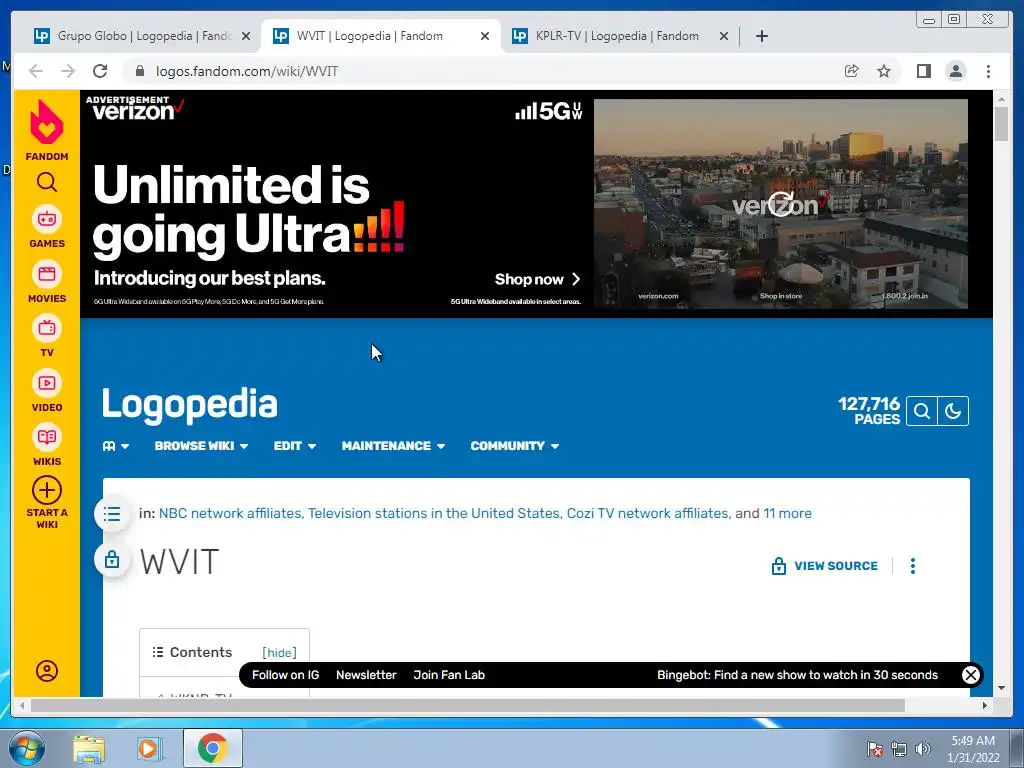Click Shop now in Verizon ad
Screen dimensions: 1024x768
coord(537,279)
